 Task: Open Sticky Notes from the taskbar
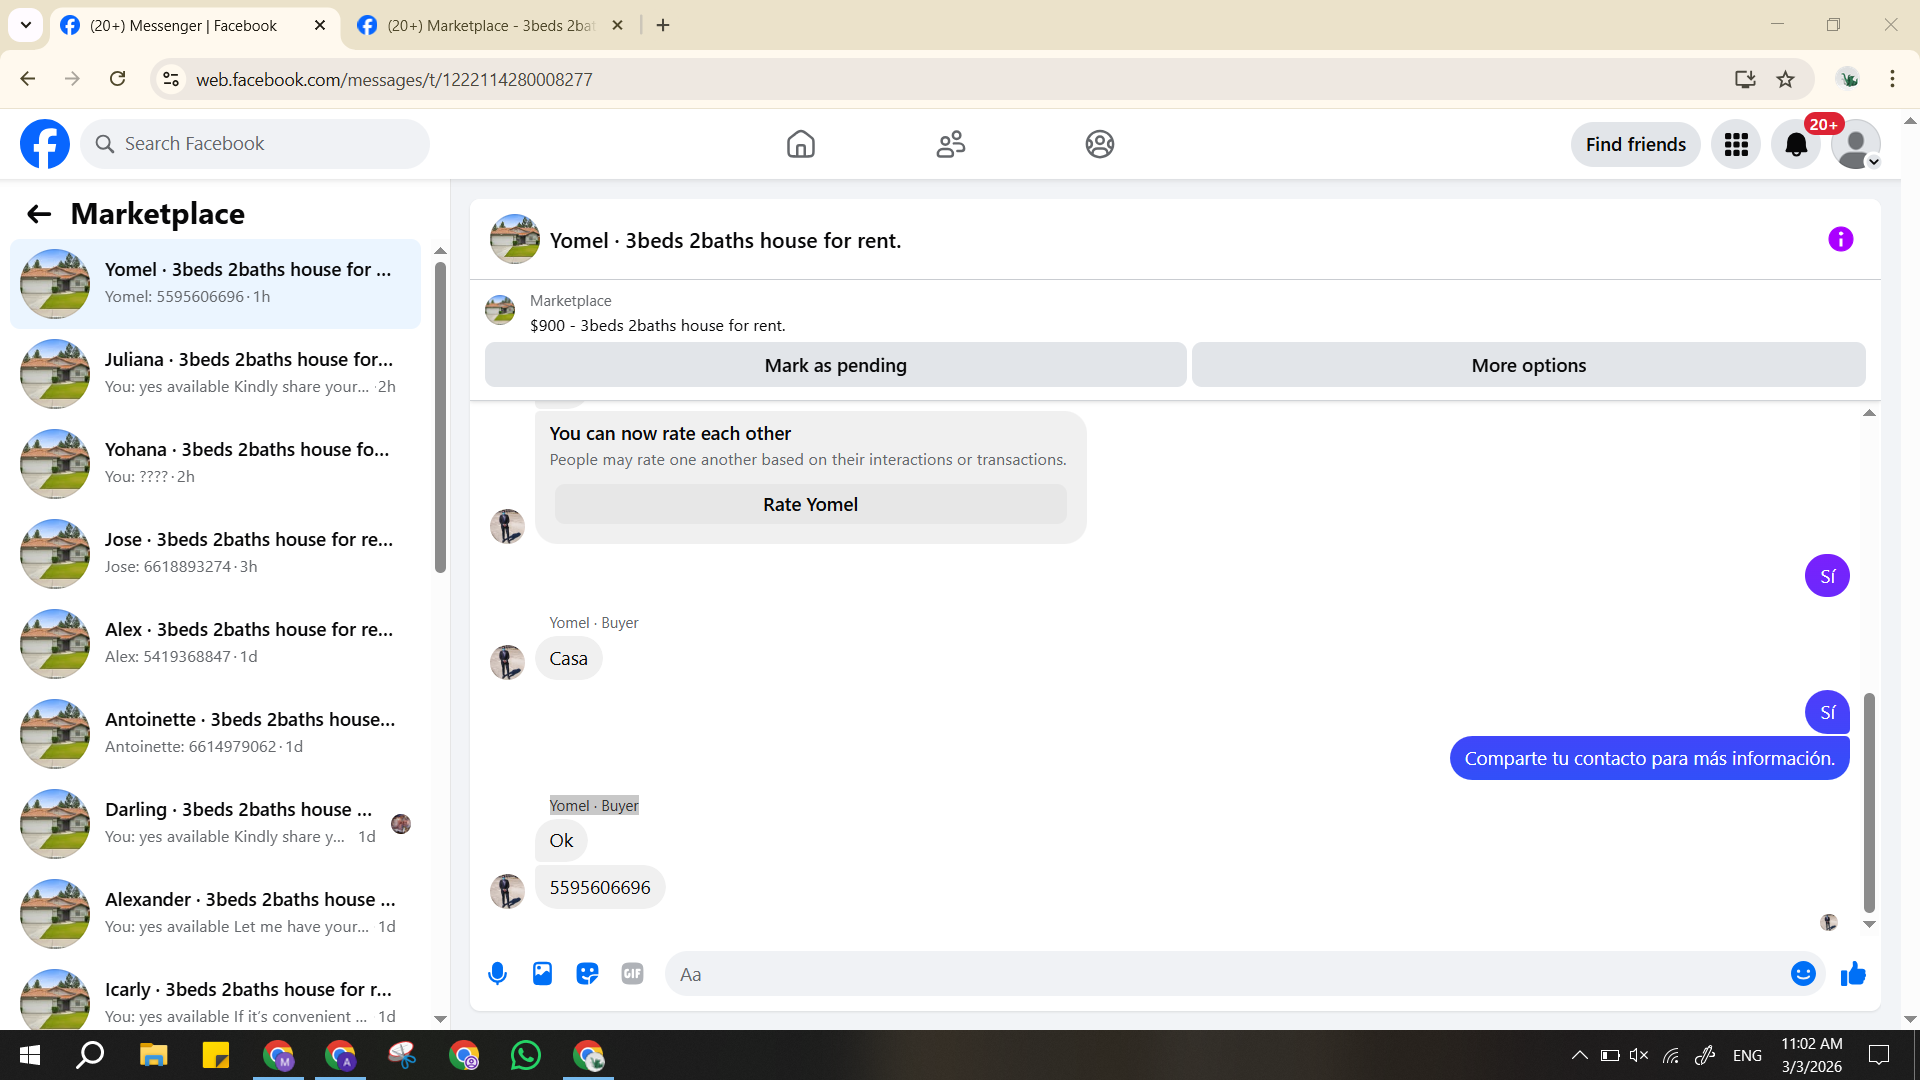(215, 1055)
